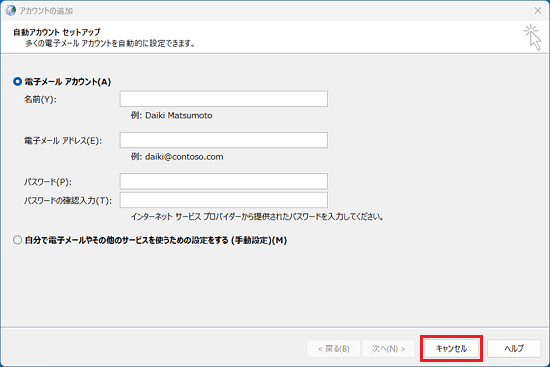550x367 pixels.
Task: Click the キャンセル button
Action: coord(451,348)
